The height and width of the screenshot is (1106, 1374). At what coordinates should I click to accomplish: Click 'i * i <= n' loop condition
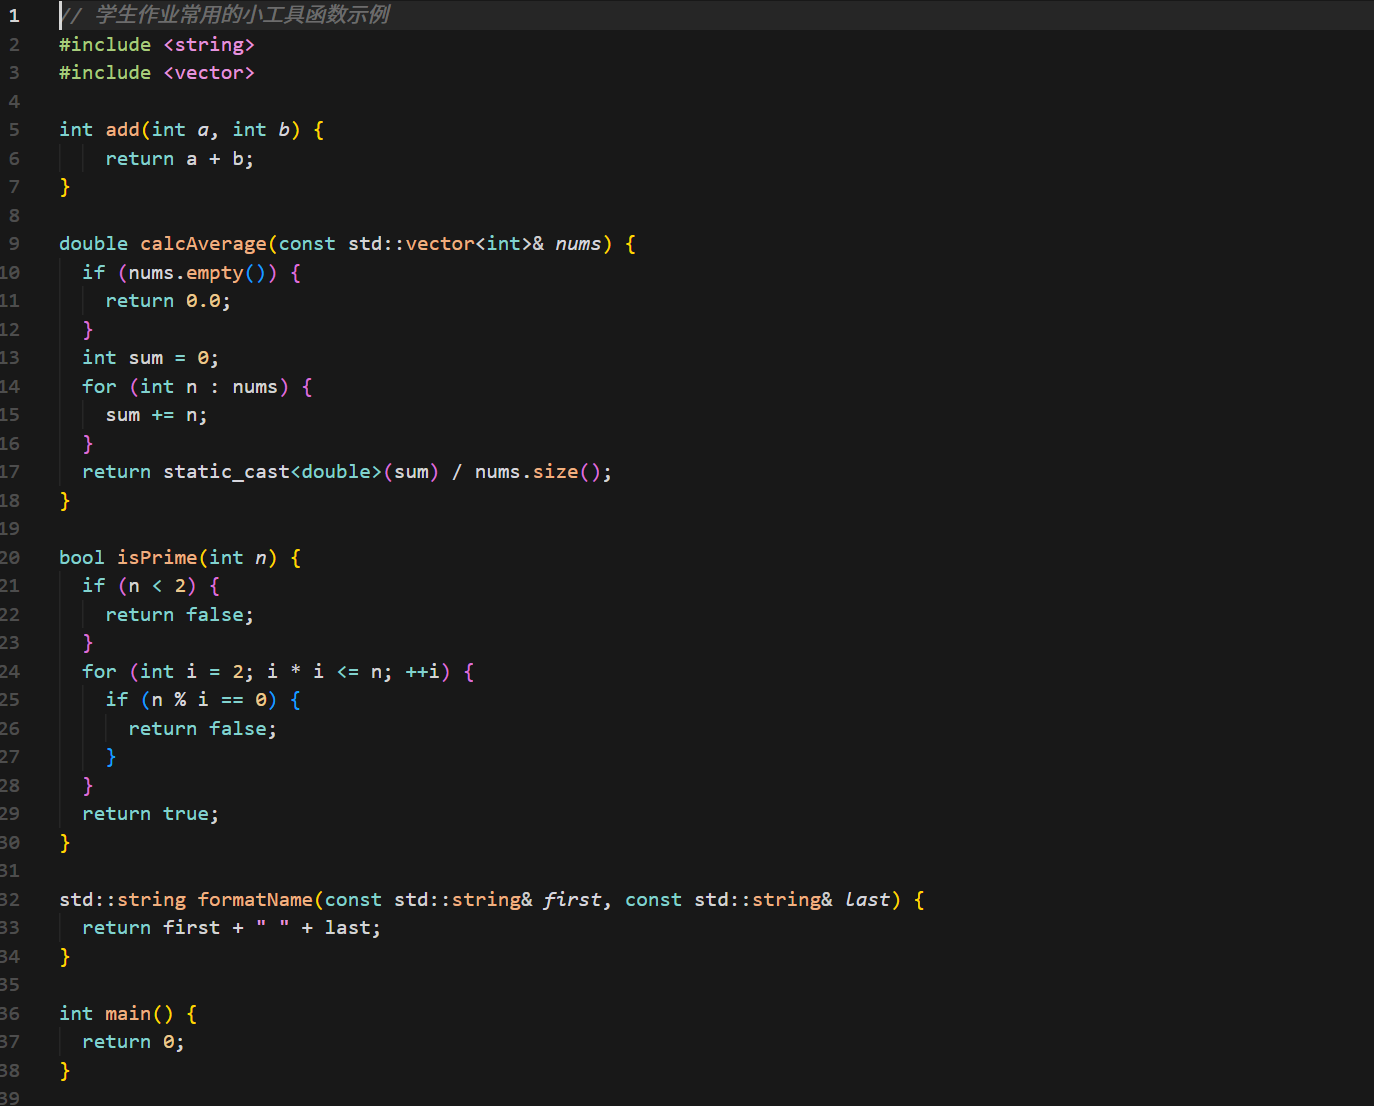point(325,672)
